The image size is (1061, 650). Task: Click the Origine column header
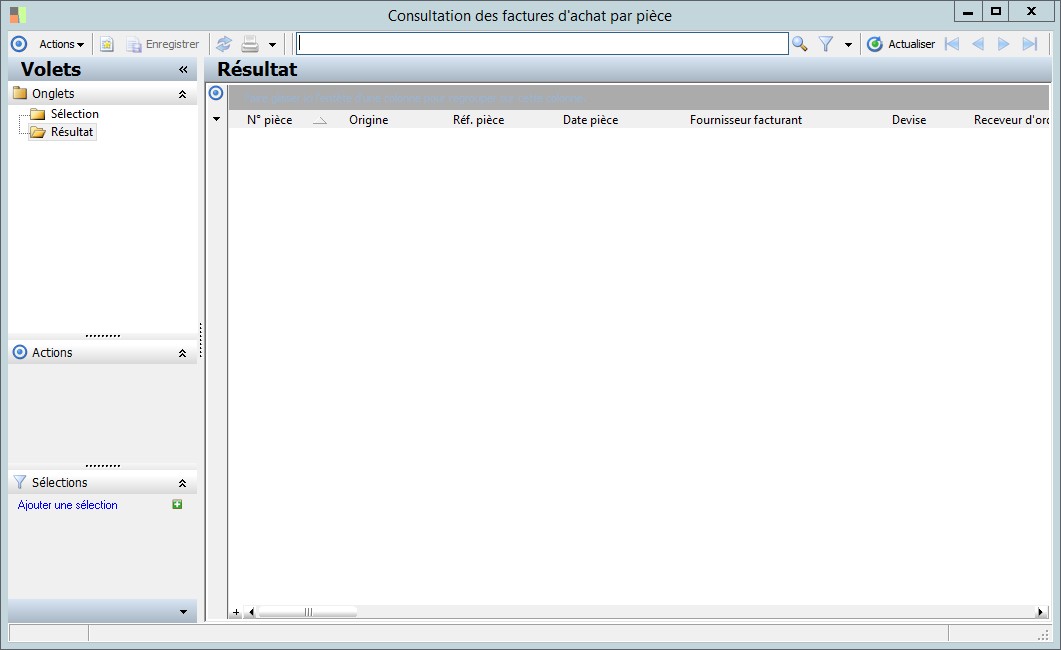[369, 120]
